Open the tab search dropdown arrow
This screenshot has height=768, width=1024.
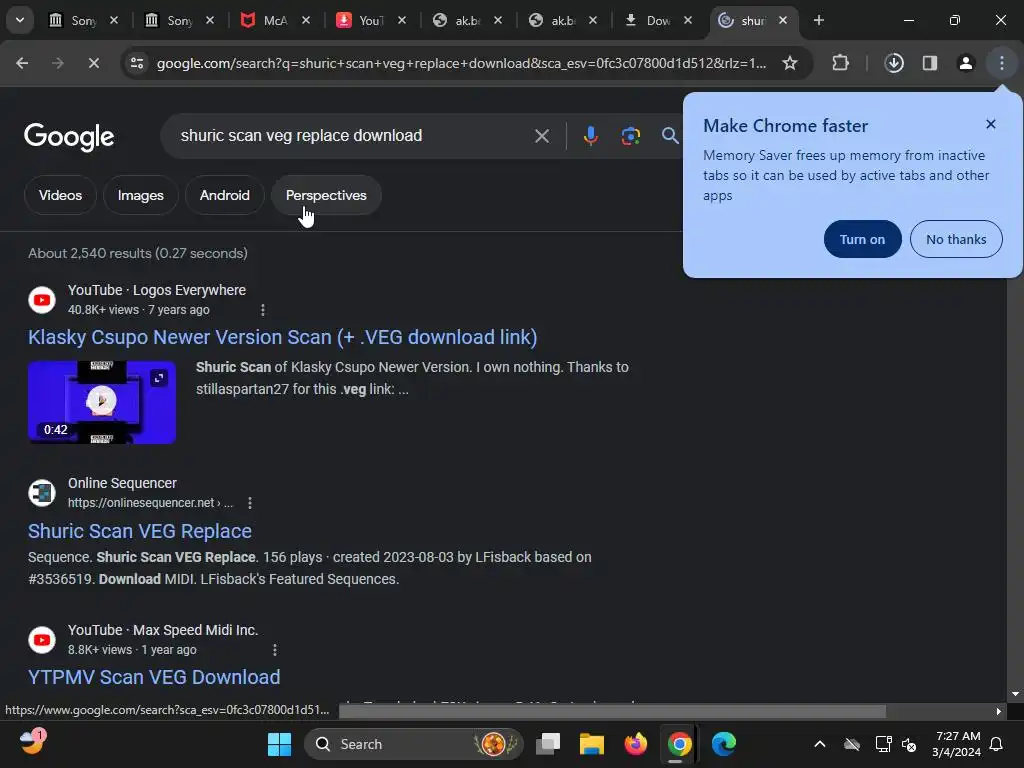(20, 20)
